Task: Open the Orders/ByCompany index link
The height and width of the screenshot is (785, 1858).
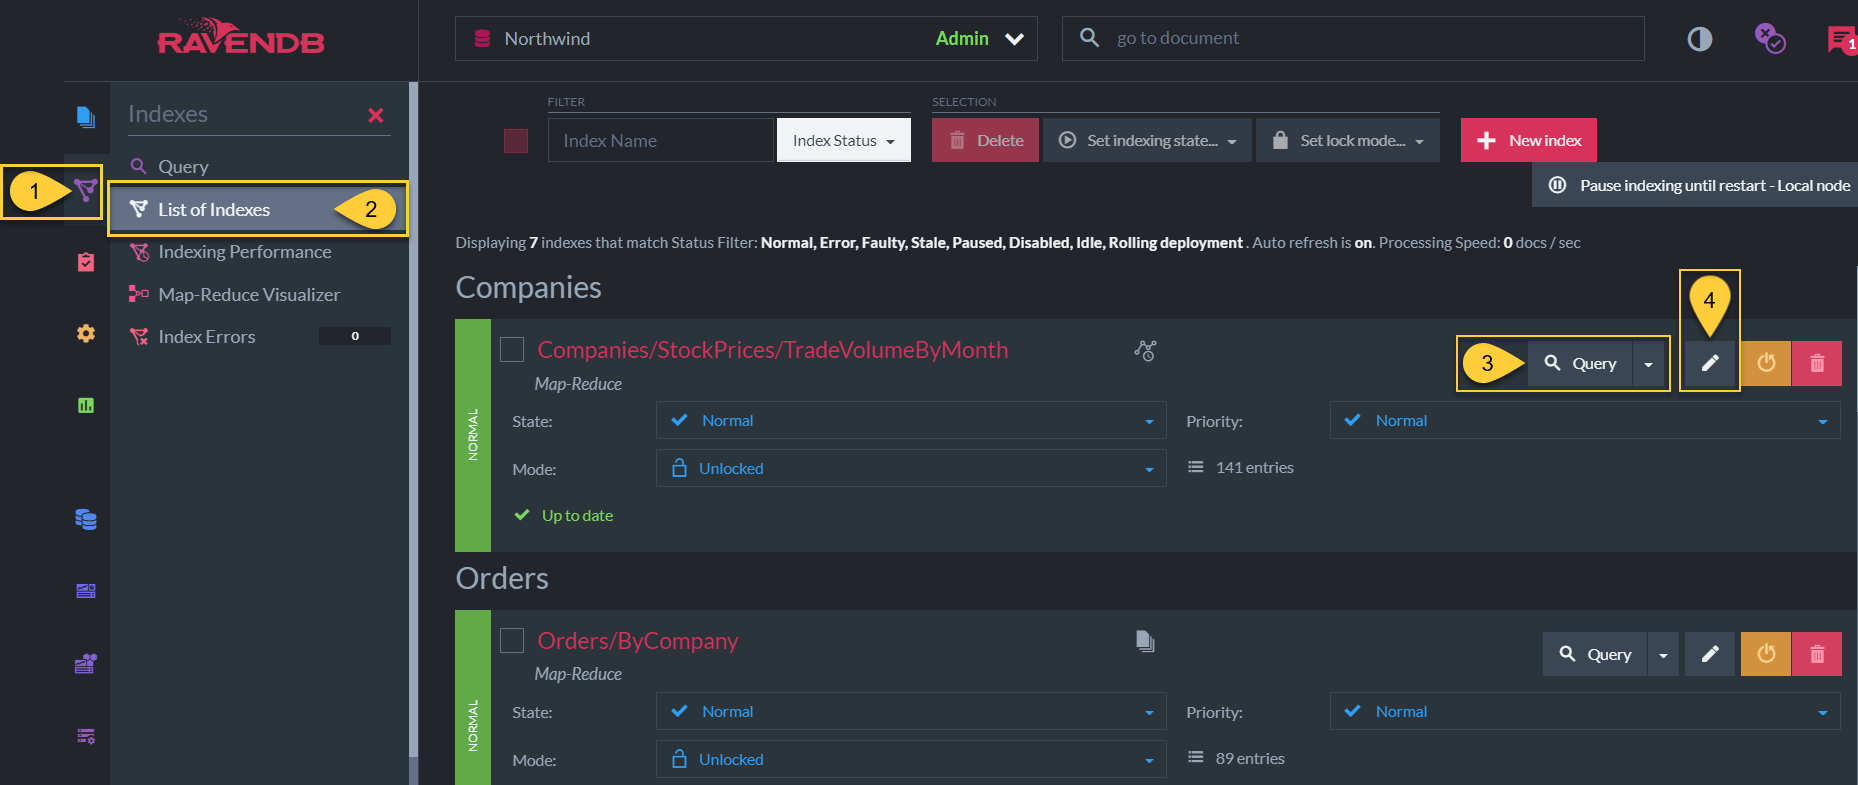Action: (638, 641)
